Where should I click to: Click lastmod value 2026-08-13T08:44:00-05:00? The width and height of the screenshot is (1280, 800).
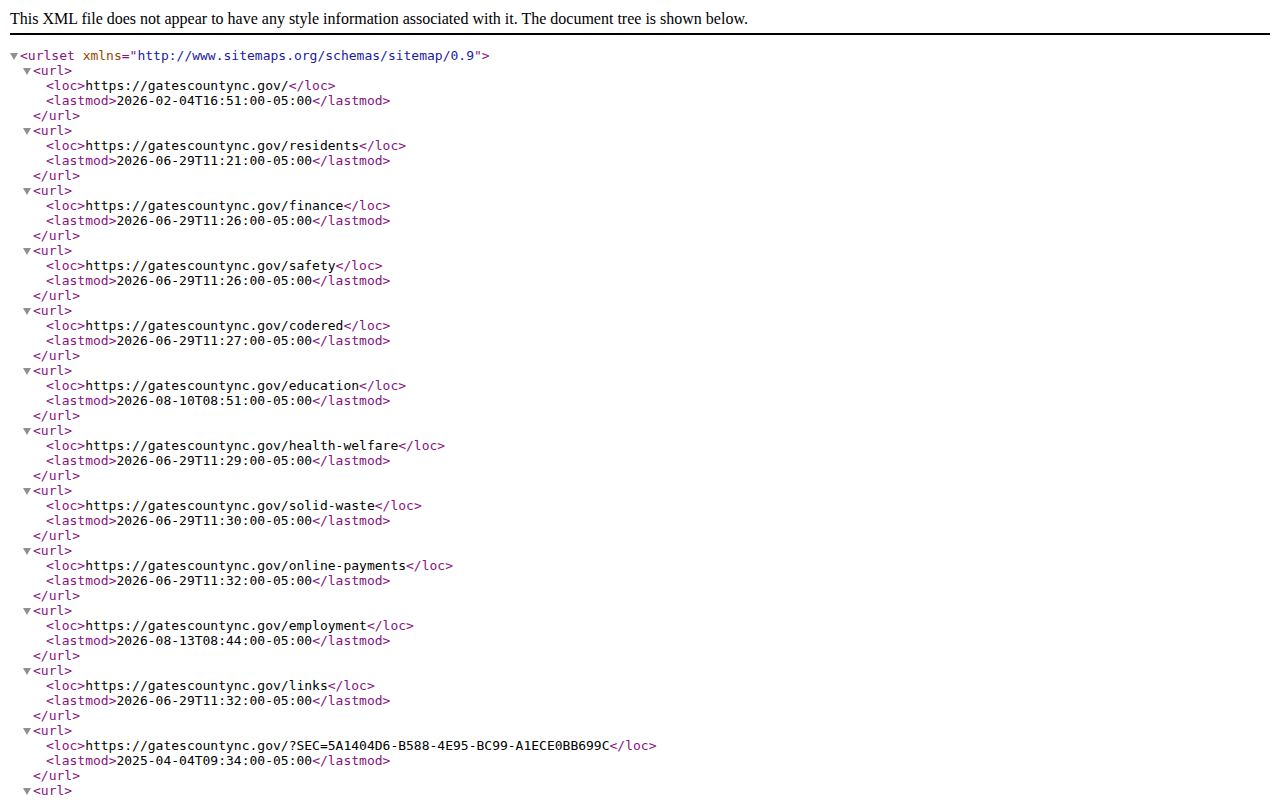214,641
